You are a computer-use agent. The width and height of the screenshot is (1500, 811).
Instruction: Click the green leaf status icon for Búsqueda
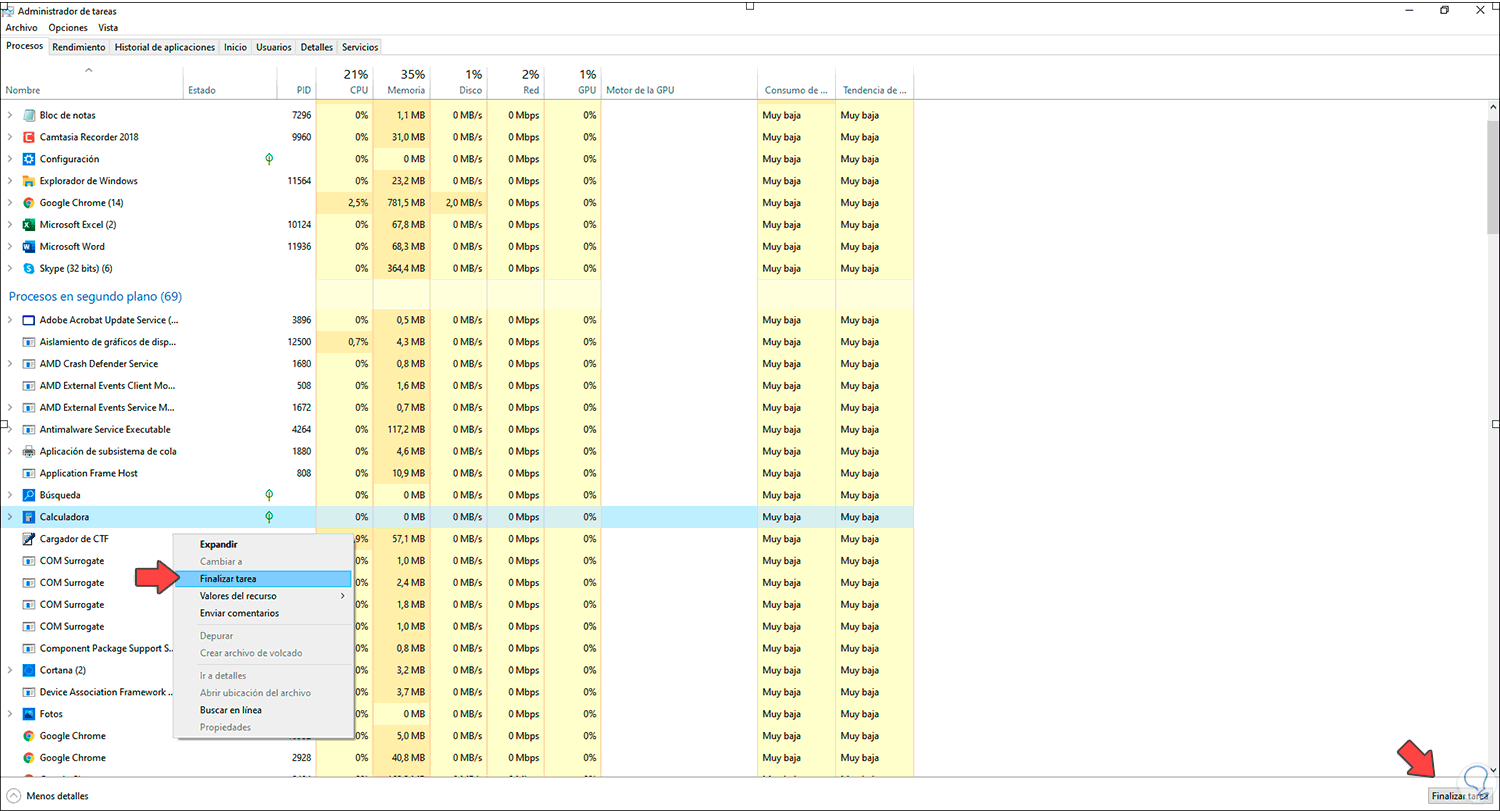269,495
